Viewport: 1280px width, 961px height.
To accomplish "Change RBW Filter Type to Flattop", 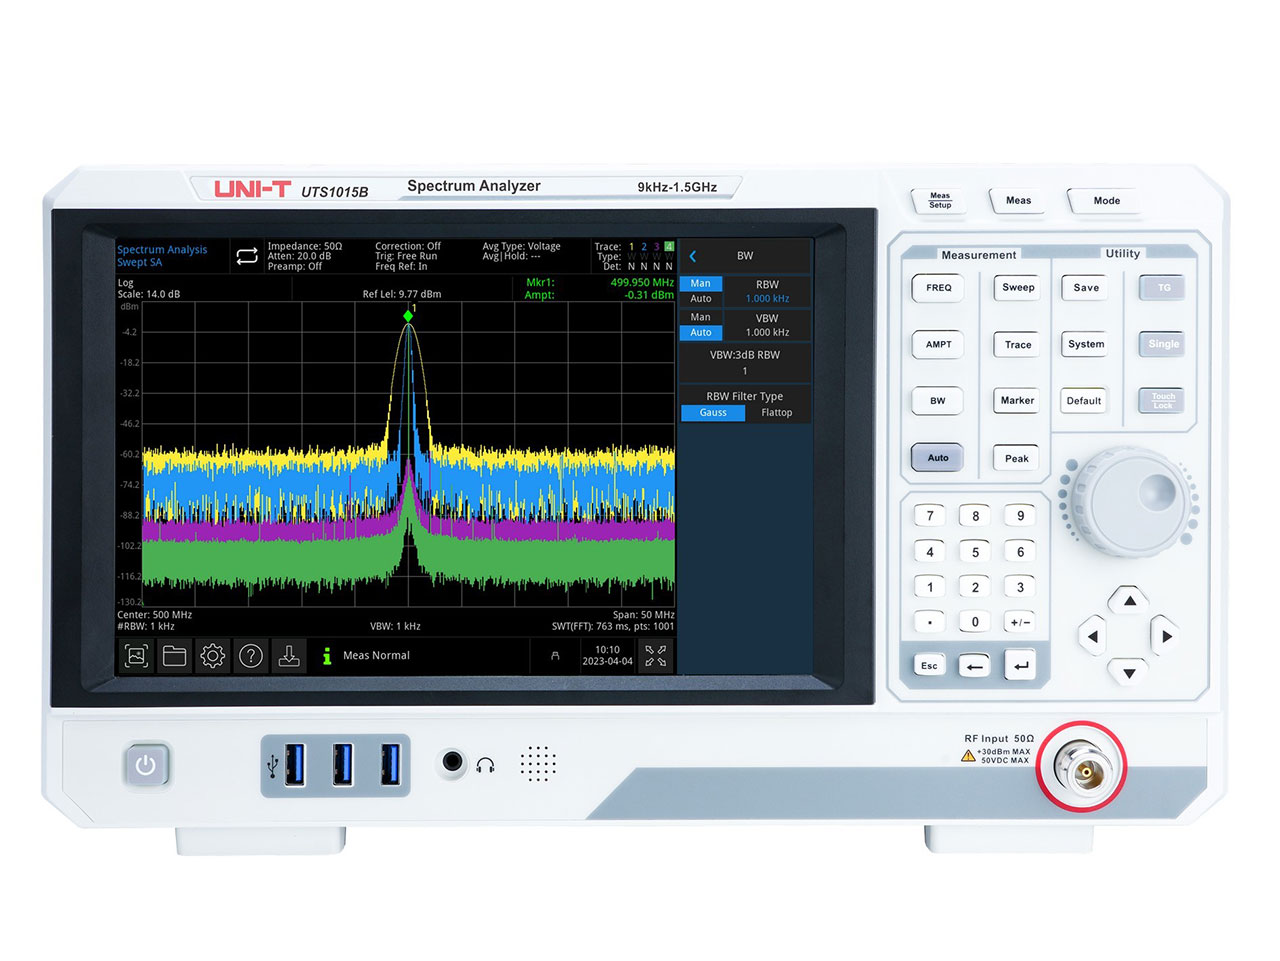I will point(777,412).
